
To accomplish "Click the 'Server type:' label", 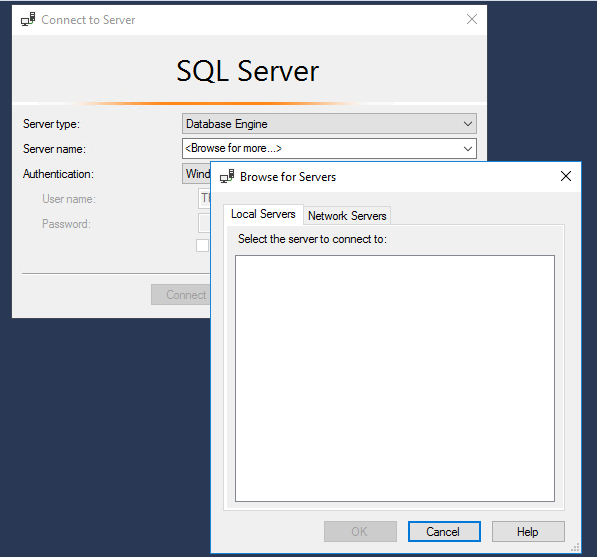I will pos(51,124).
